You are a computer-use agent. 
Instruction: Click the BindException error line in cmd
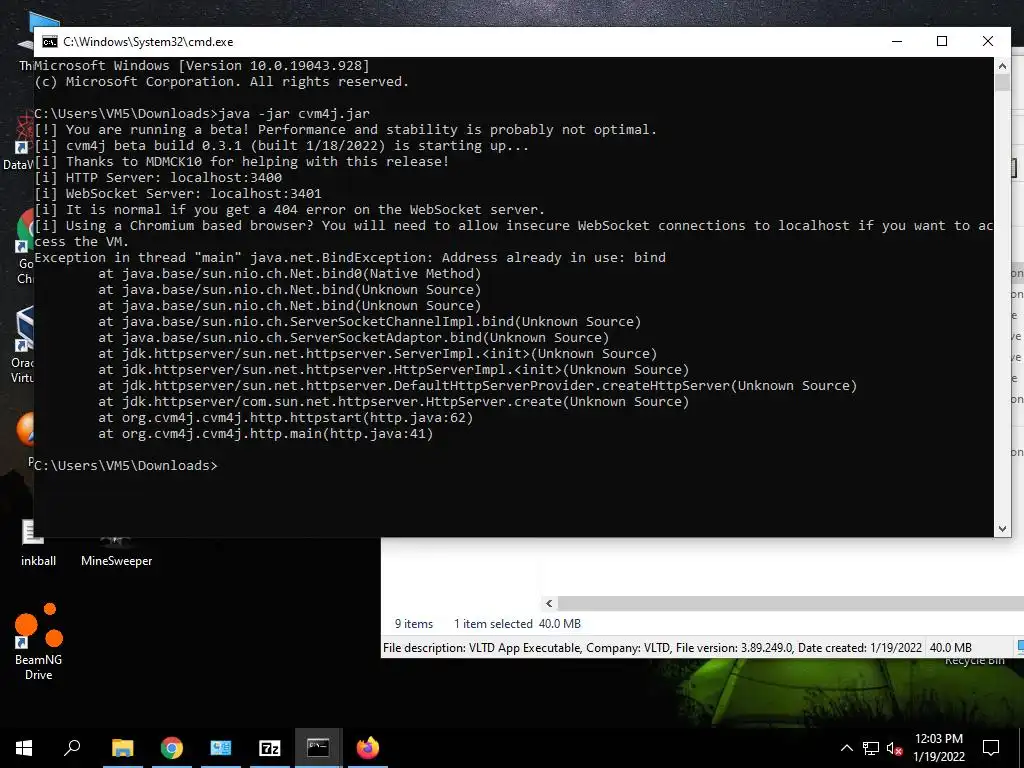click(350, 257)
